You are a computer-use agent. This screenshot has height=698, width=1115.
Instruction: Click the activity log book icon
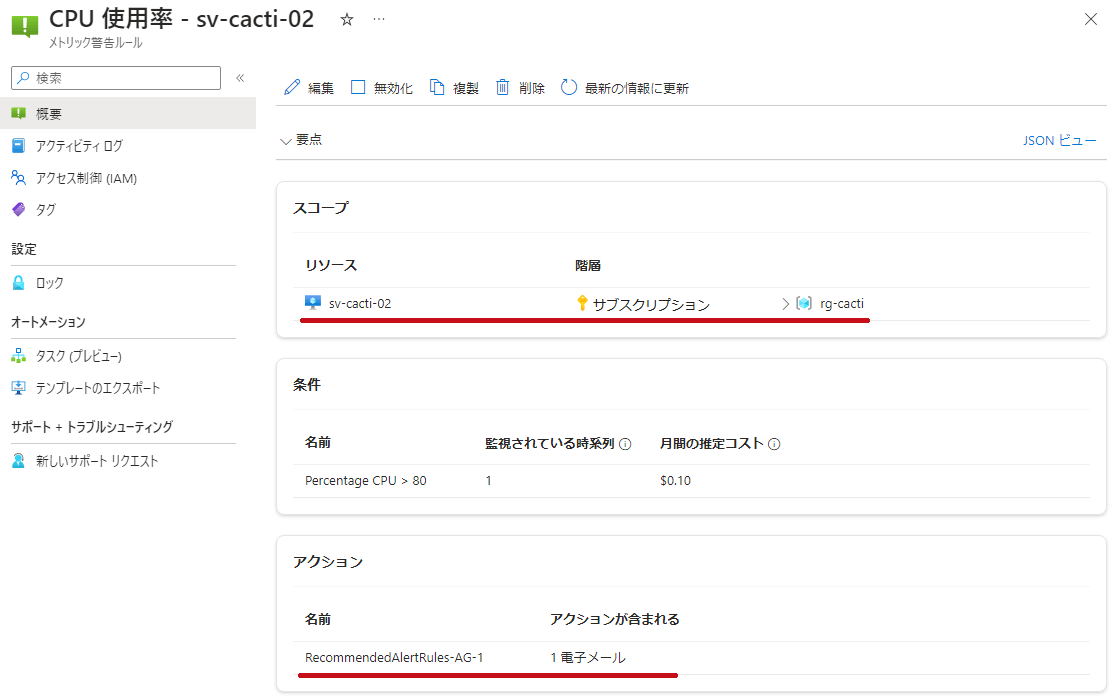point(18,146)
